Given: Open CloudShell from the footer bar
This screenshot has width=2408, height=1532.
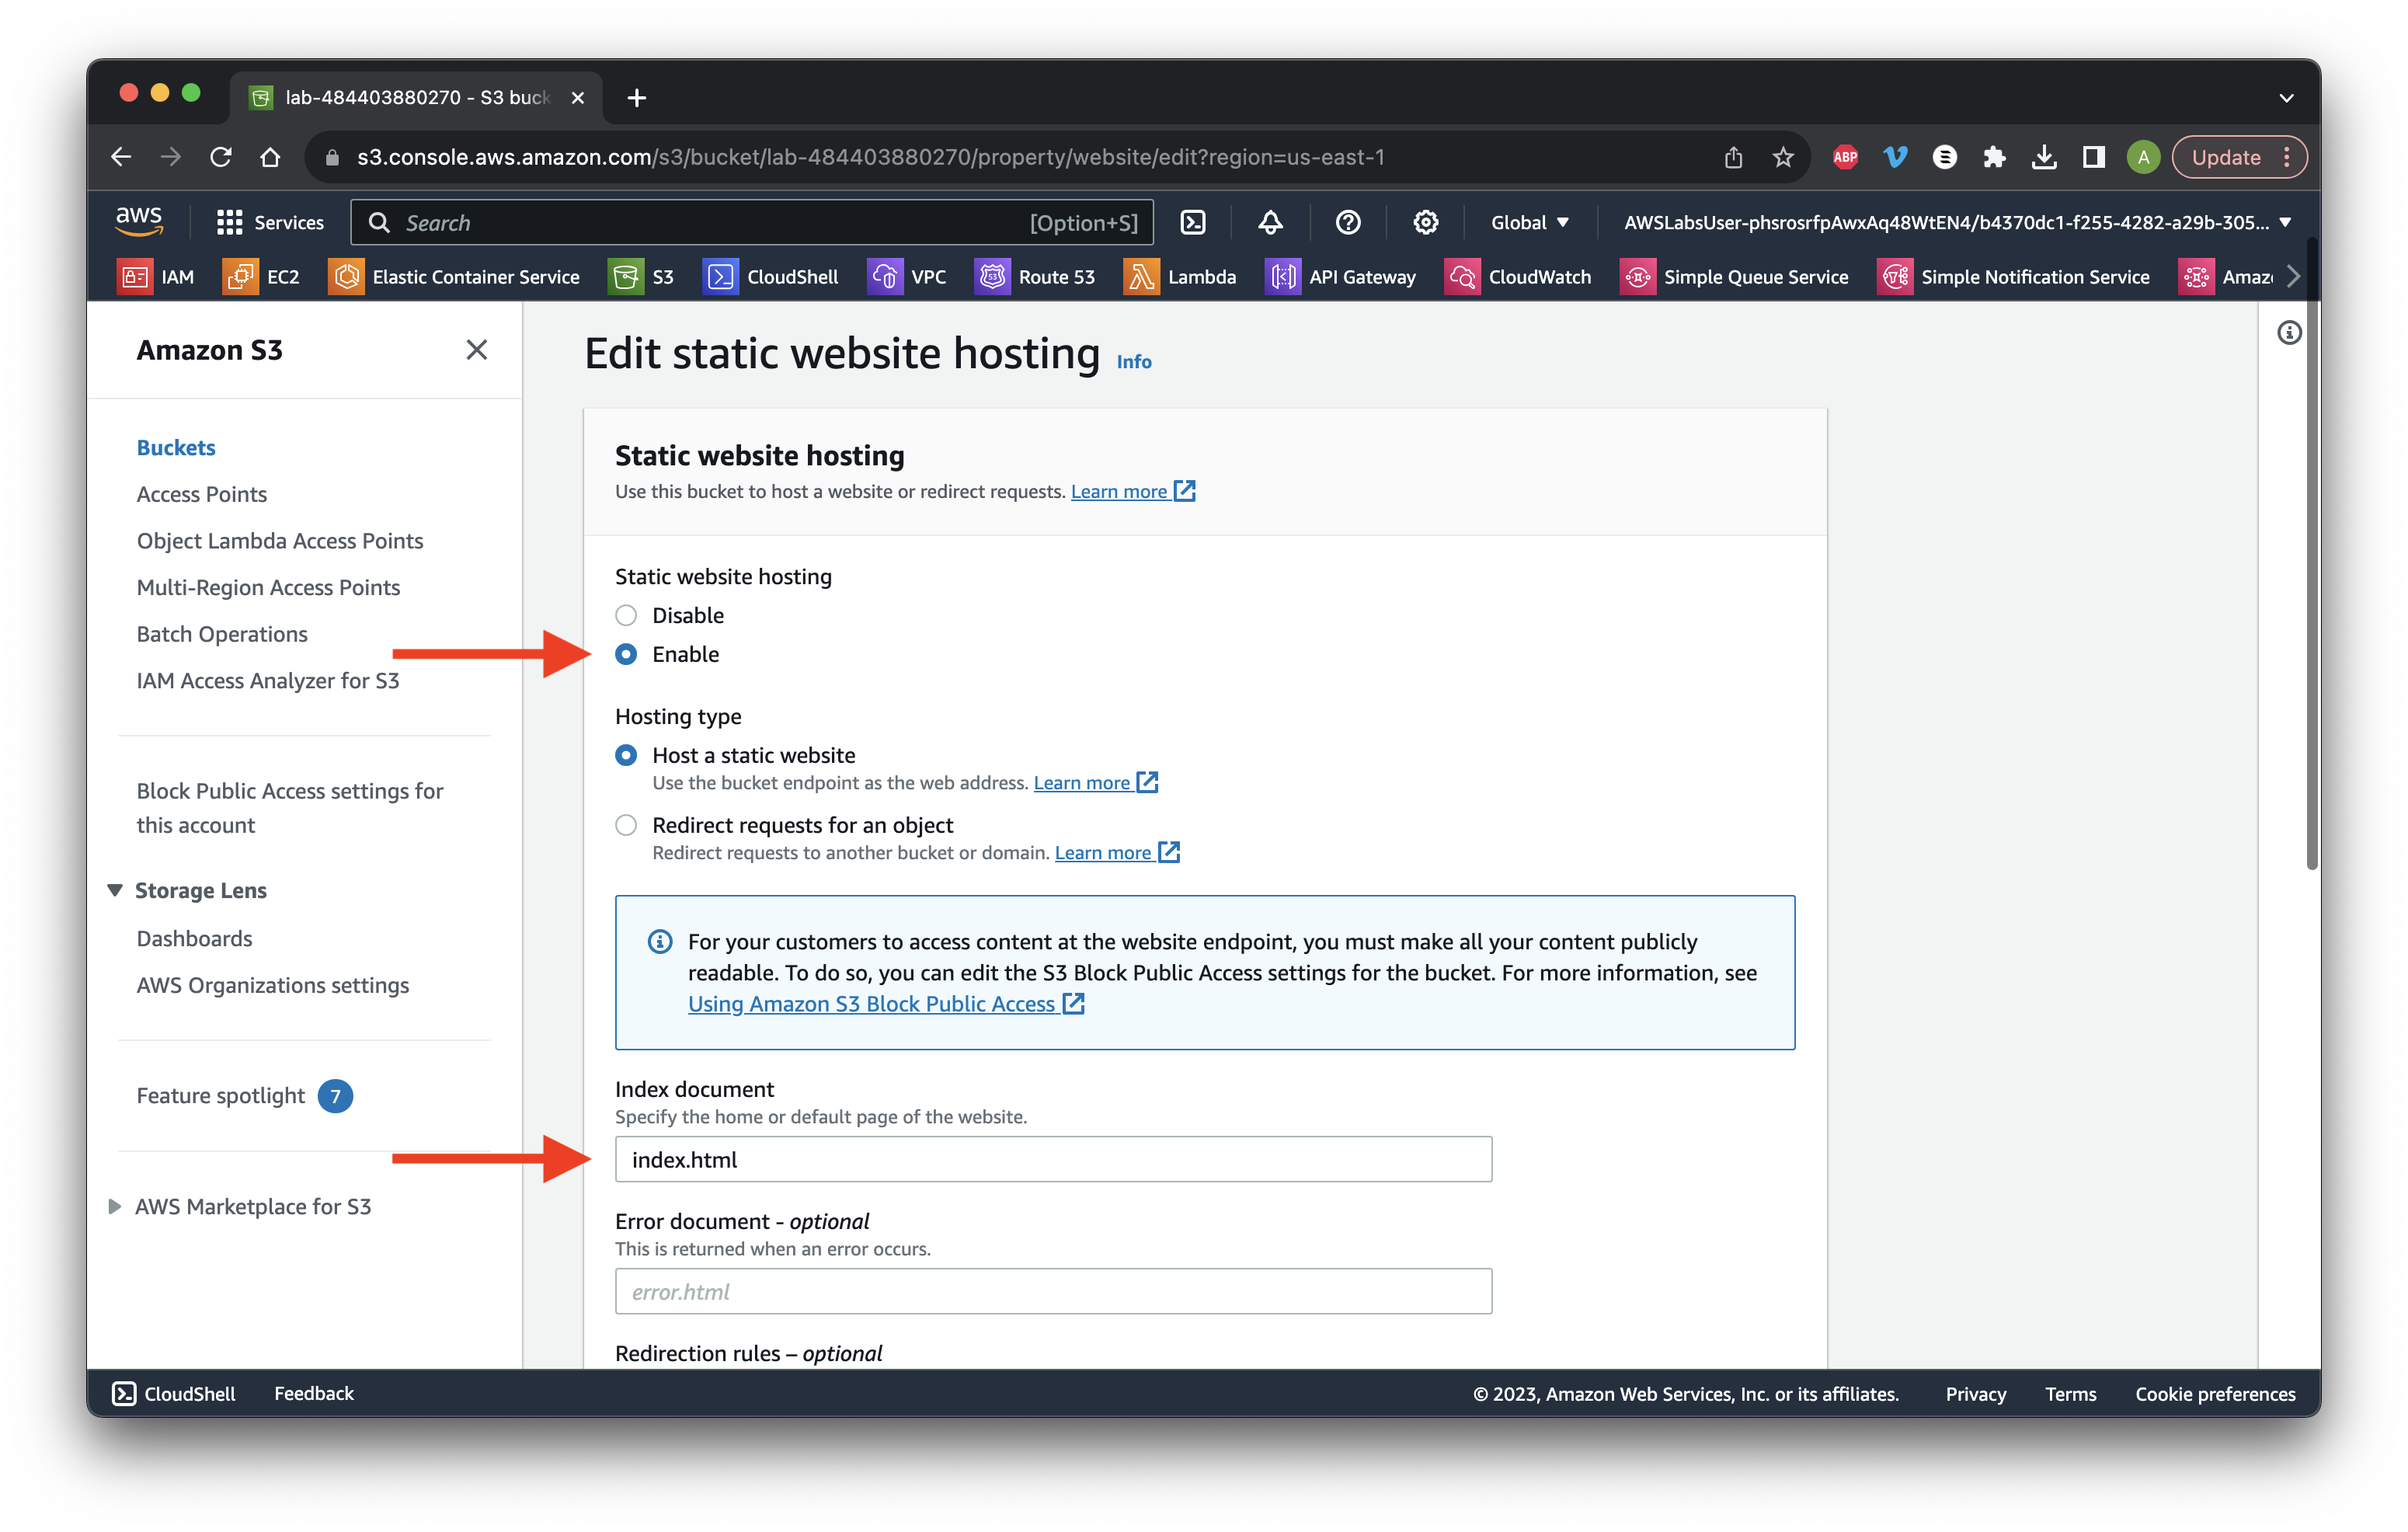Looking at the screenshot, I should (174, 1393).
